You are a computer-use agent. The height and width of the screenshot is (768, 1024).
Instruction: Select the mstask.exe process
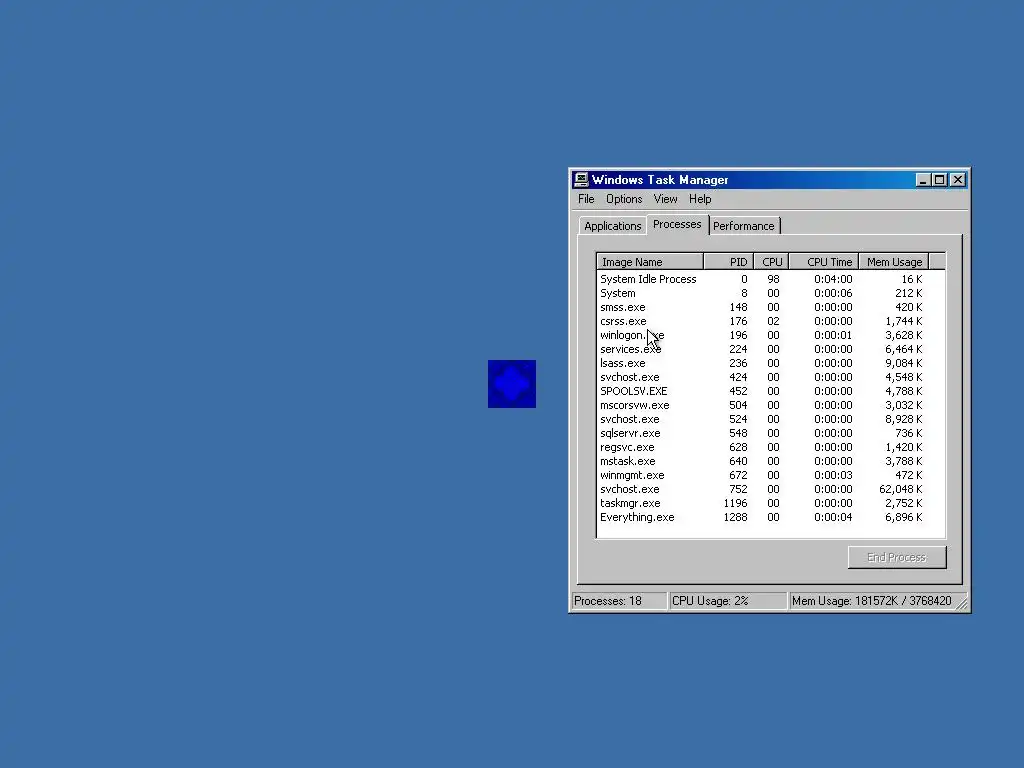[771, 462]
